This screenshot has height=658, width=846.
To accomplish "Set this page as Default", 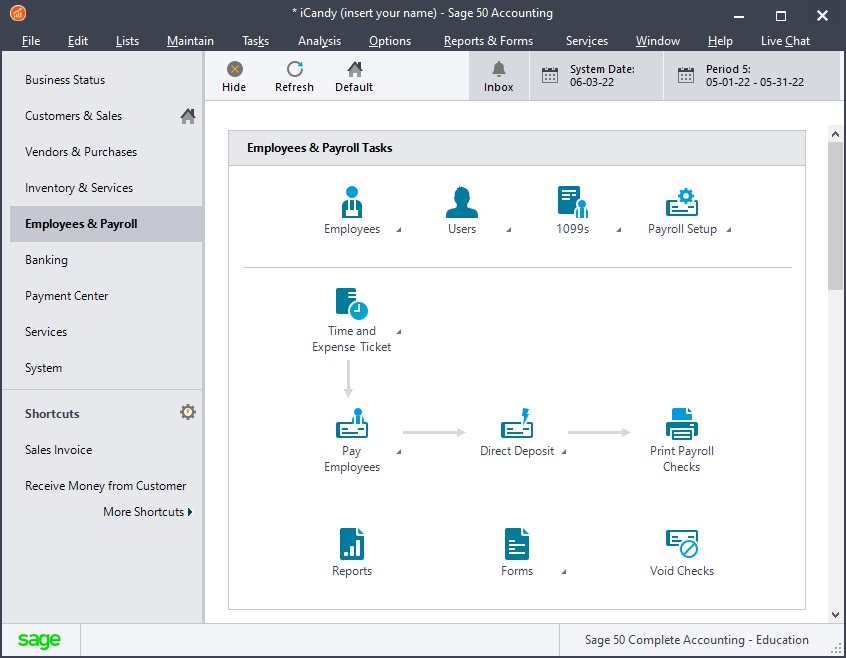I will (354, 77).
